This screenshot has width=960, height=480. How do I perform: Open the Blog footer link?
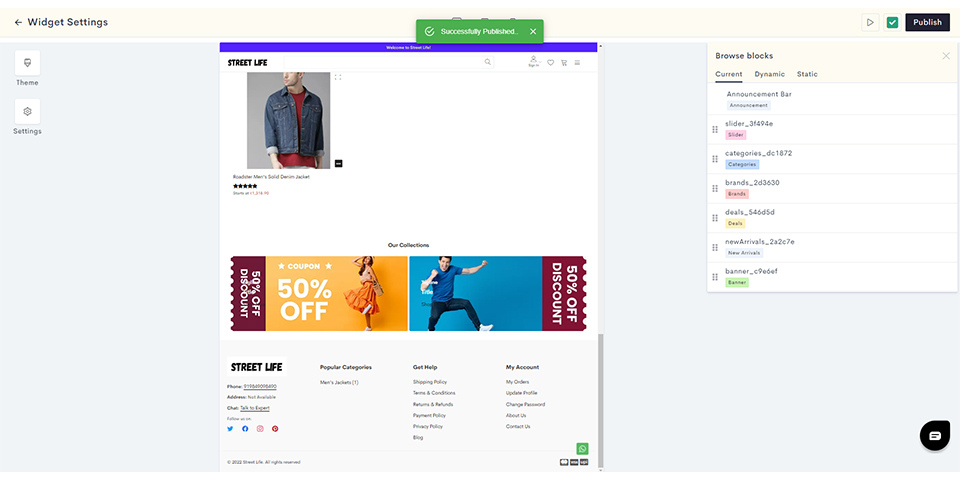[x=418, y=438]
